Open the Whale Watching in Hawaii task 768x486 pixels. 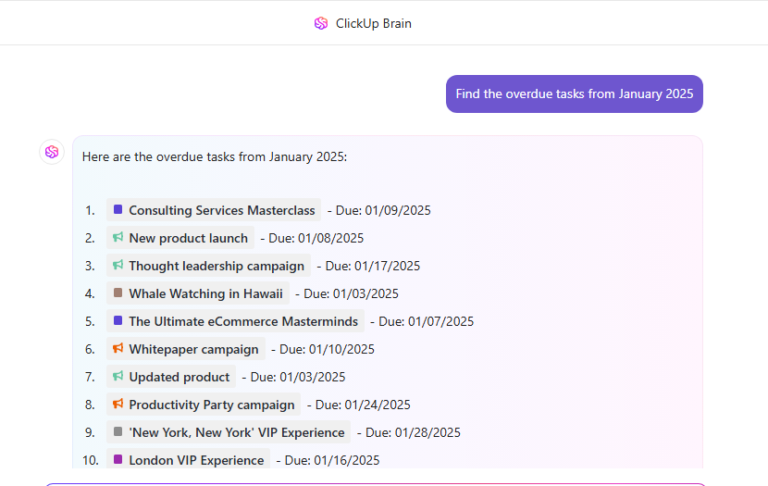(x=198, y=293)
